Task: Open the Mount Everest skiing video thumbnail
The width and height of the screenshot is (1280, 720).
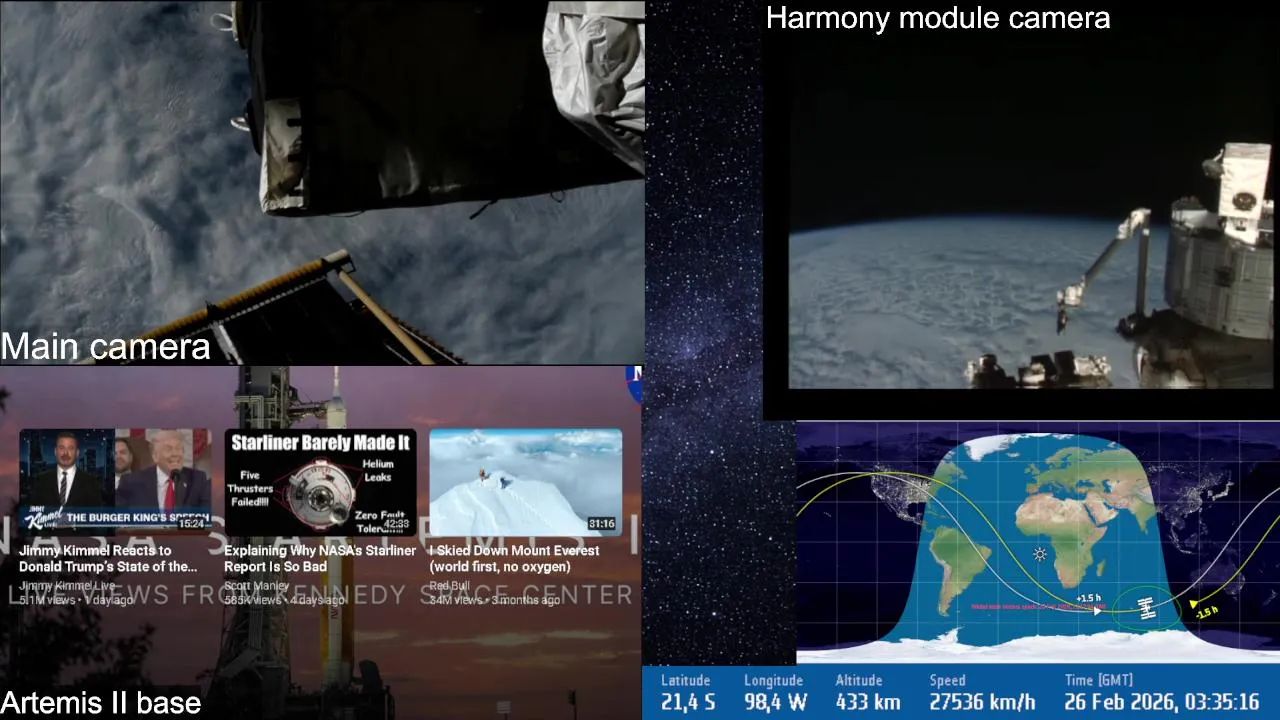Action: pyautogui.click(x=526, y=483)
